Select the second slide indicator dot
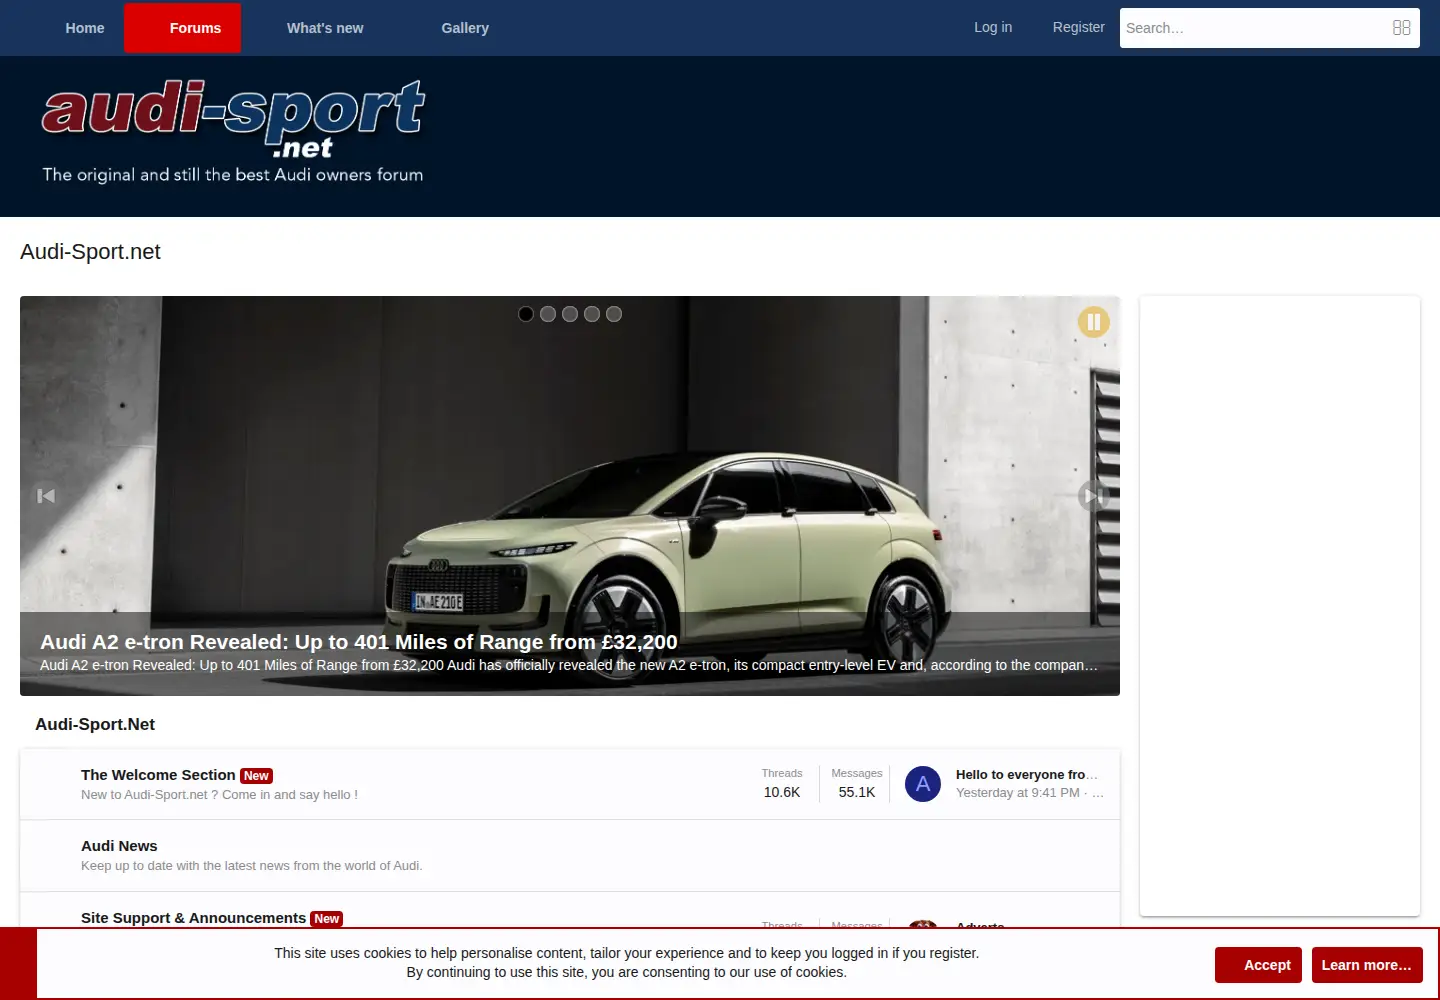 coord(548,314)
